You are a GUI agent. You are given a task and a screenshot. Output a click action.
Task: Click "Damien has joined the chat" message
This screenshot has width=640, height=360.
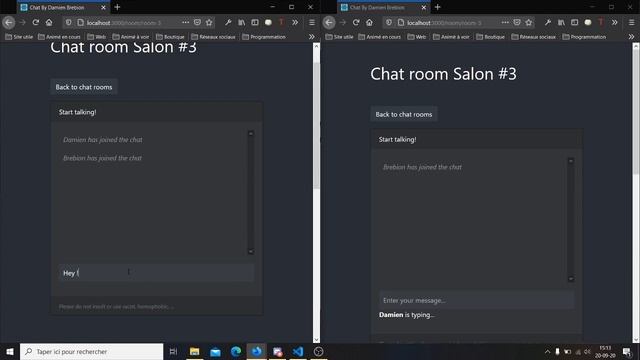[x=103, y=140]
